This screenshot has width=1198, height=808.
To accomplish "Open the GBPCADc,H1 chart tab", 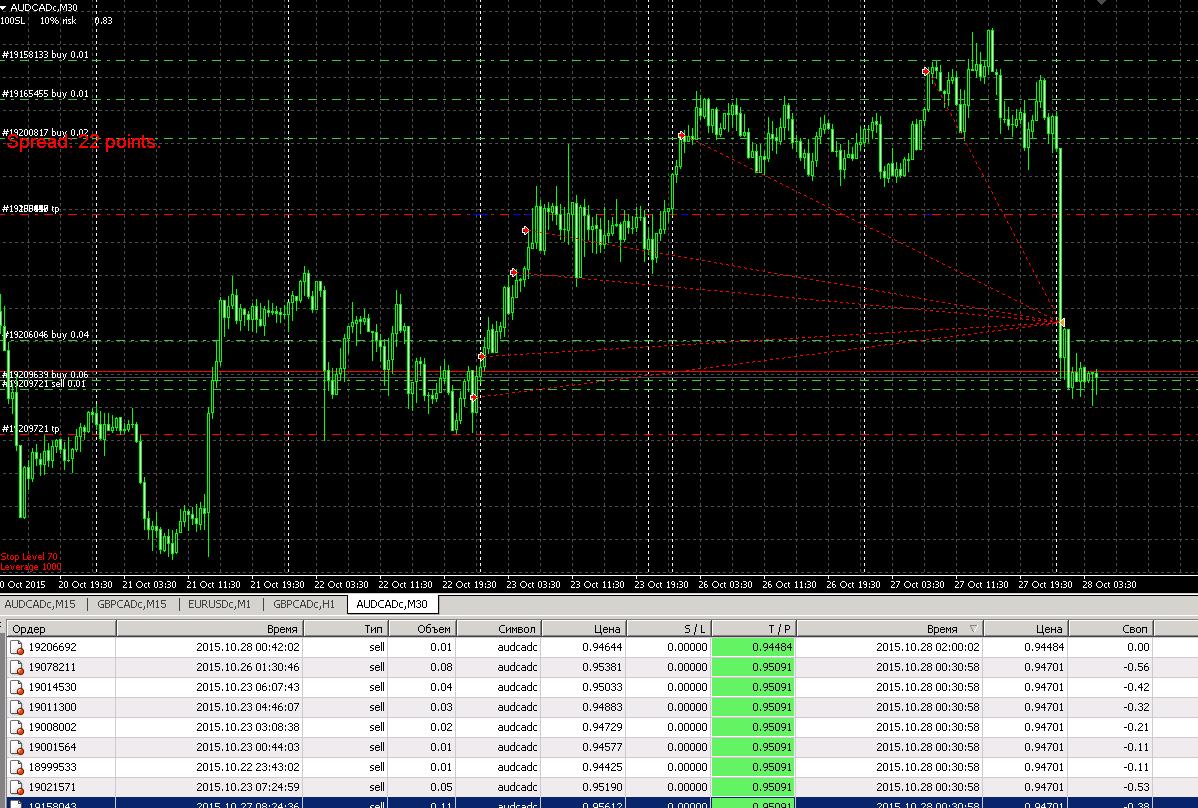I will pyautogui.click(x=304, y=604).
